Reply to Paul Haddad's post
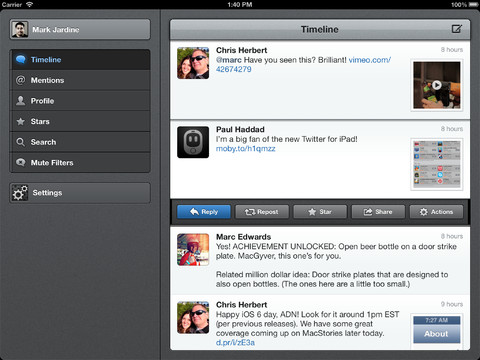This screenshot has height=360, width=480. point(204,212)
